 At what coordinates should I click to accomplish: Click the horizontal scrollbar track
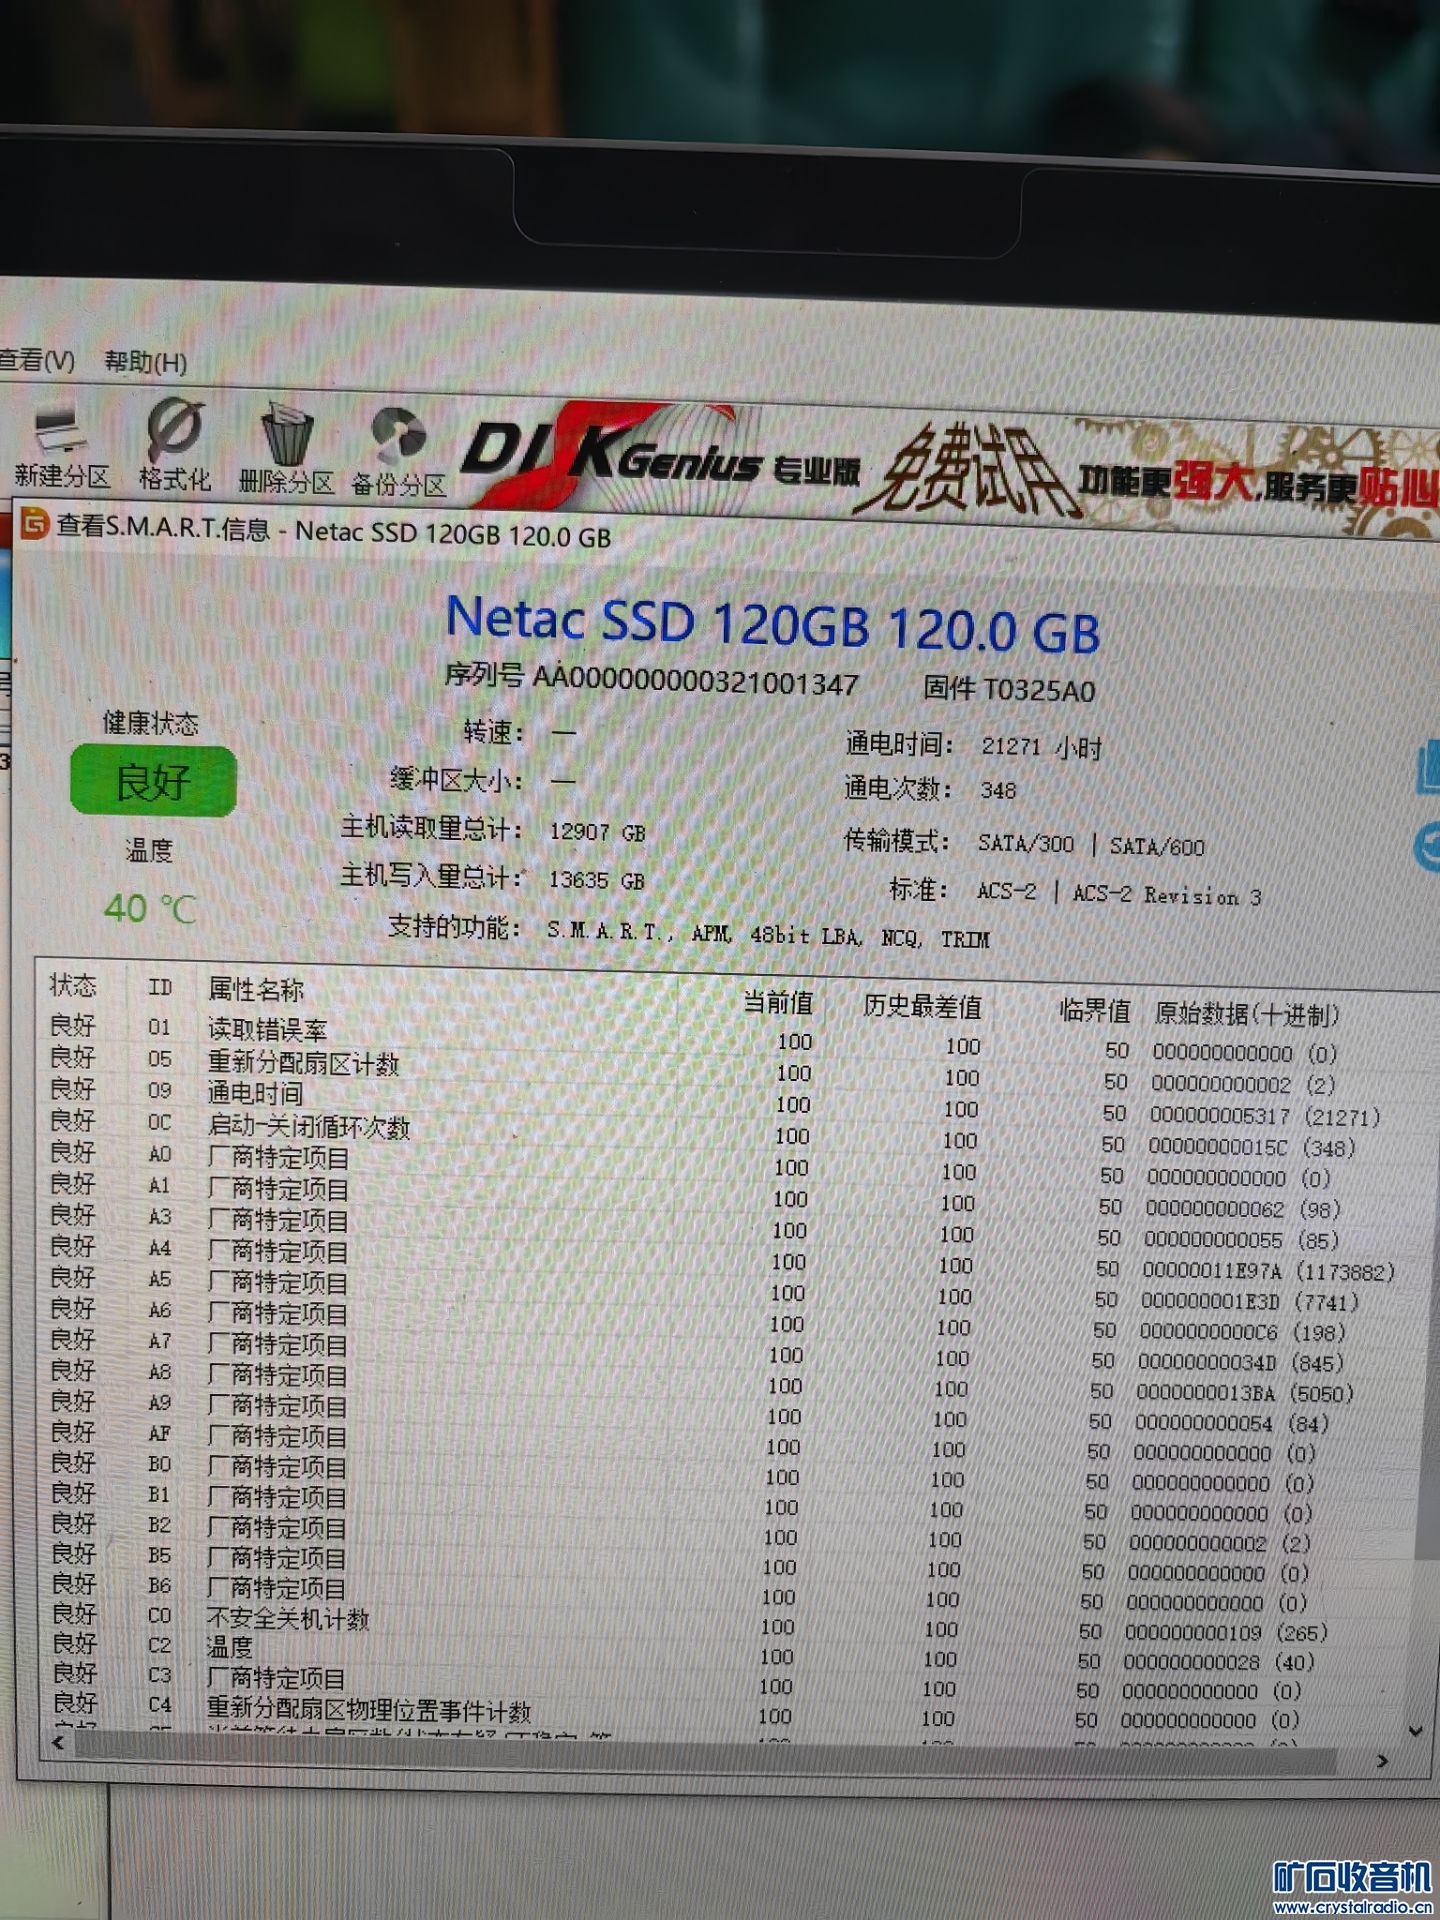point(705,1755)
